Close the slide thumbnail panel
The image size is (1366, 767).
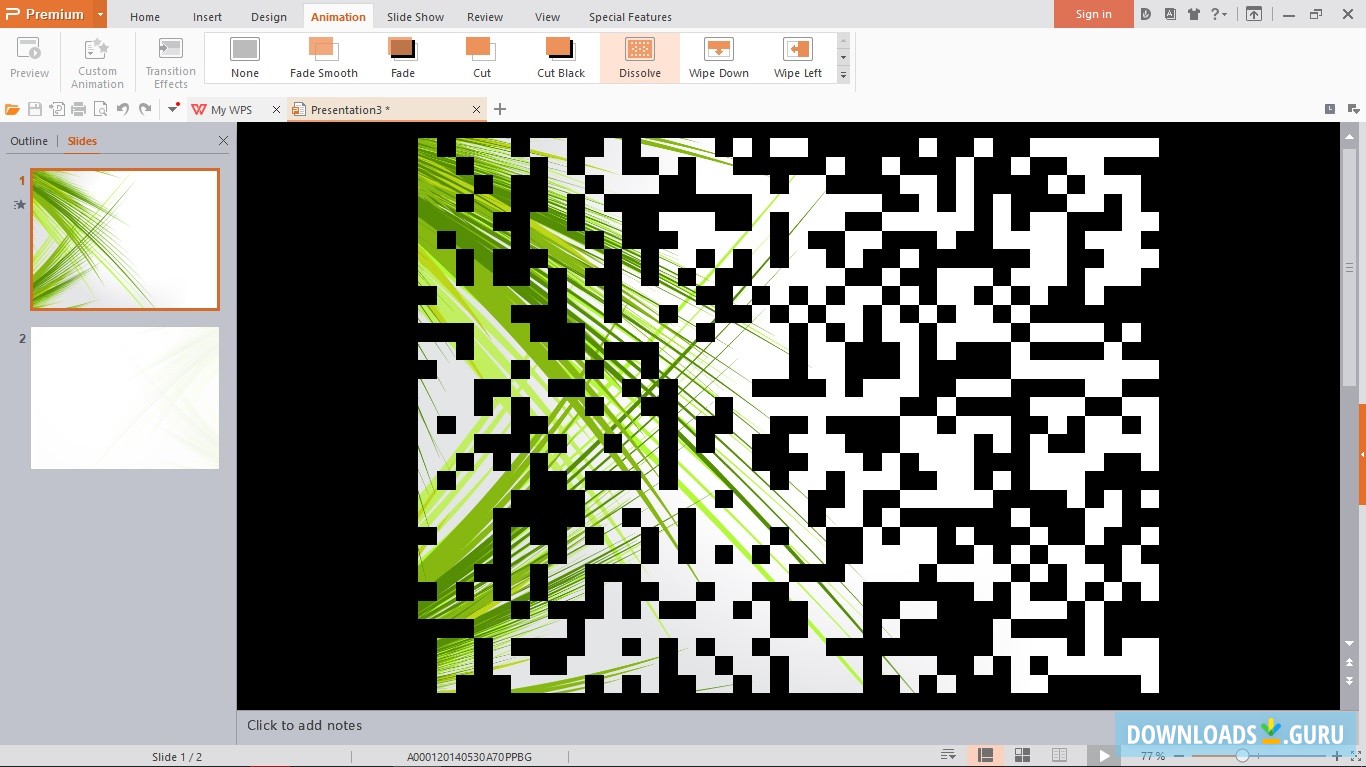(x=223, y=141)
